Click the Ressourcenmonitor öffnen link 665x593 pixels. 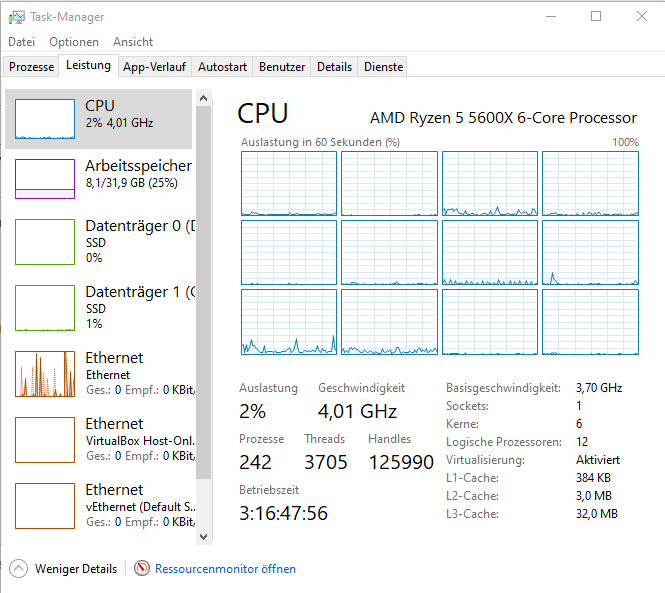(225, 569)
